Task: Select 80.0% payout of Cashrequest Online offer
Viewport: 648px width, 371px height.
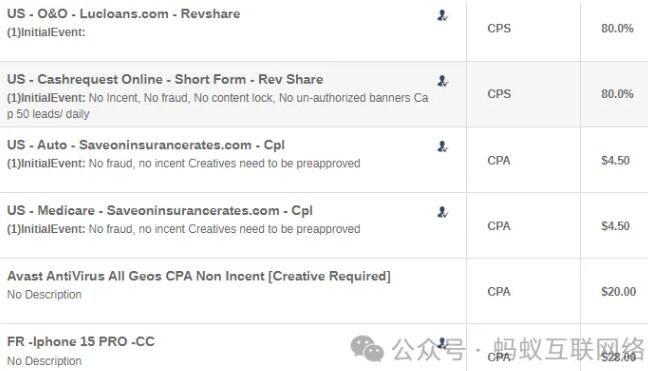Action: tap(617, 94)
